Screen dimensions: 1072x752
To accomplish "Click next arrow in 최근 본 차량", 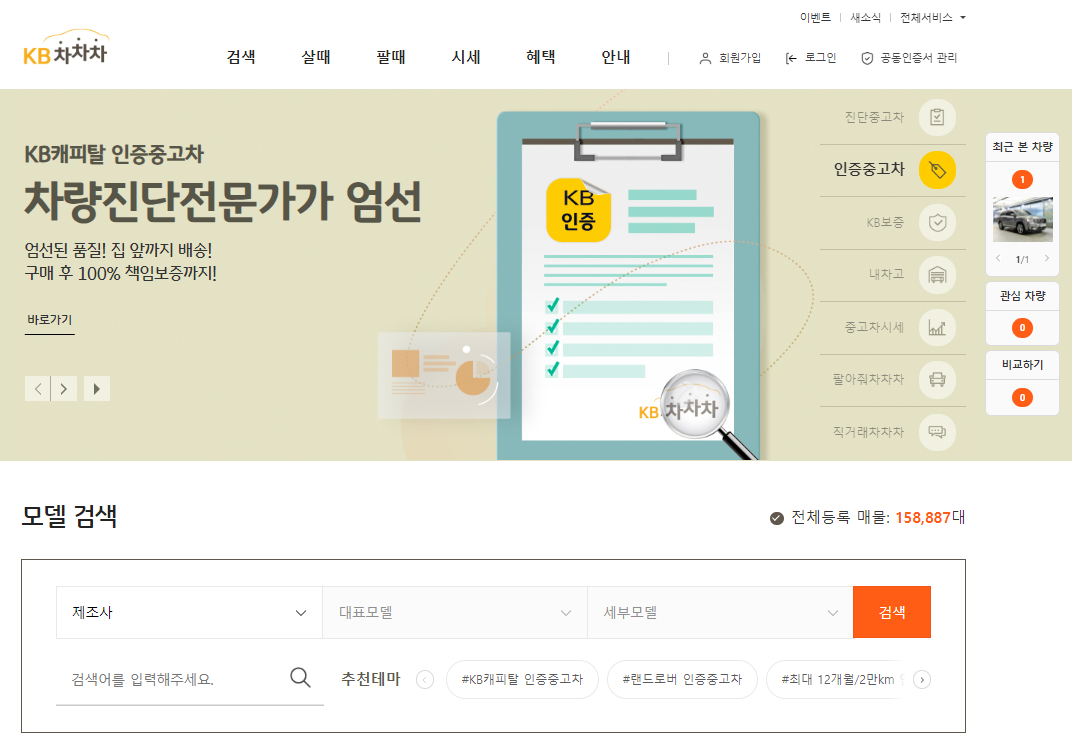I will 1047,258.
